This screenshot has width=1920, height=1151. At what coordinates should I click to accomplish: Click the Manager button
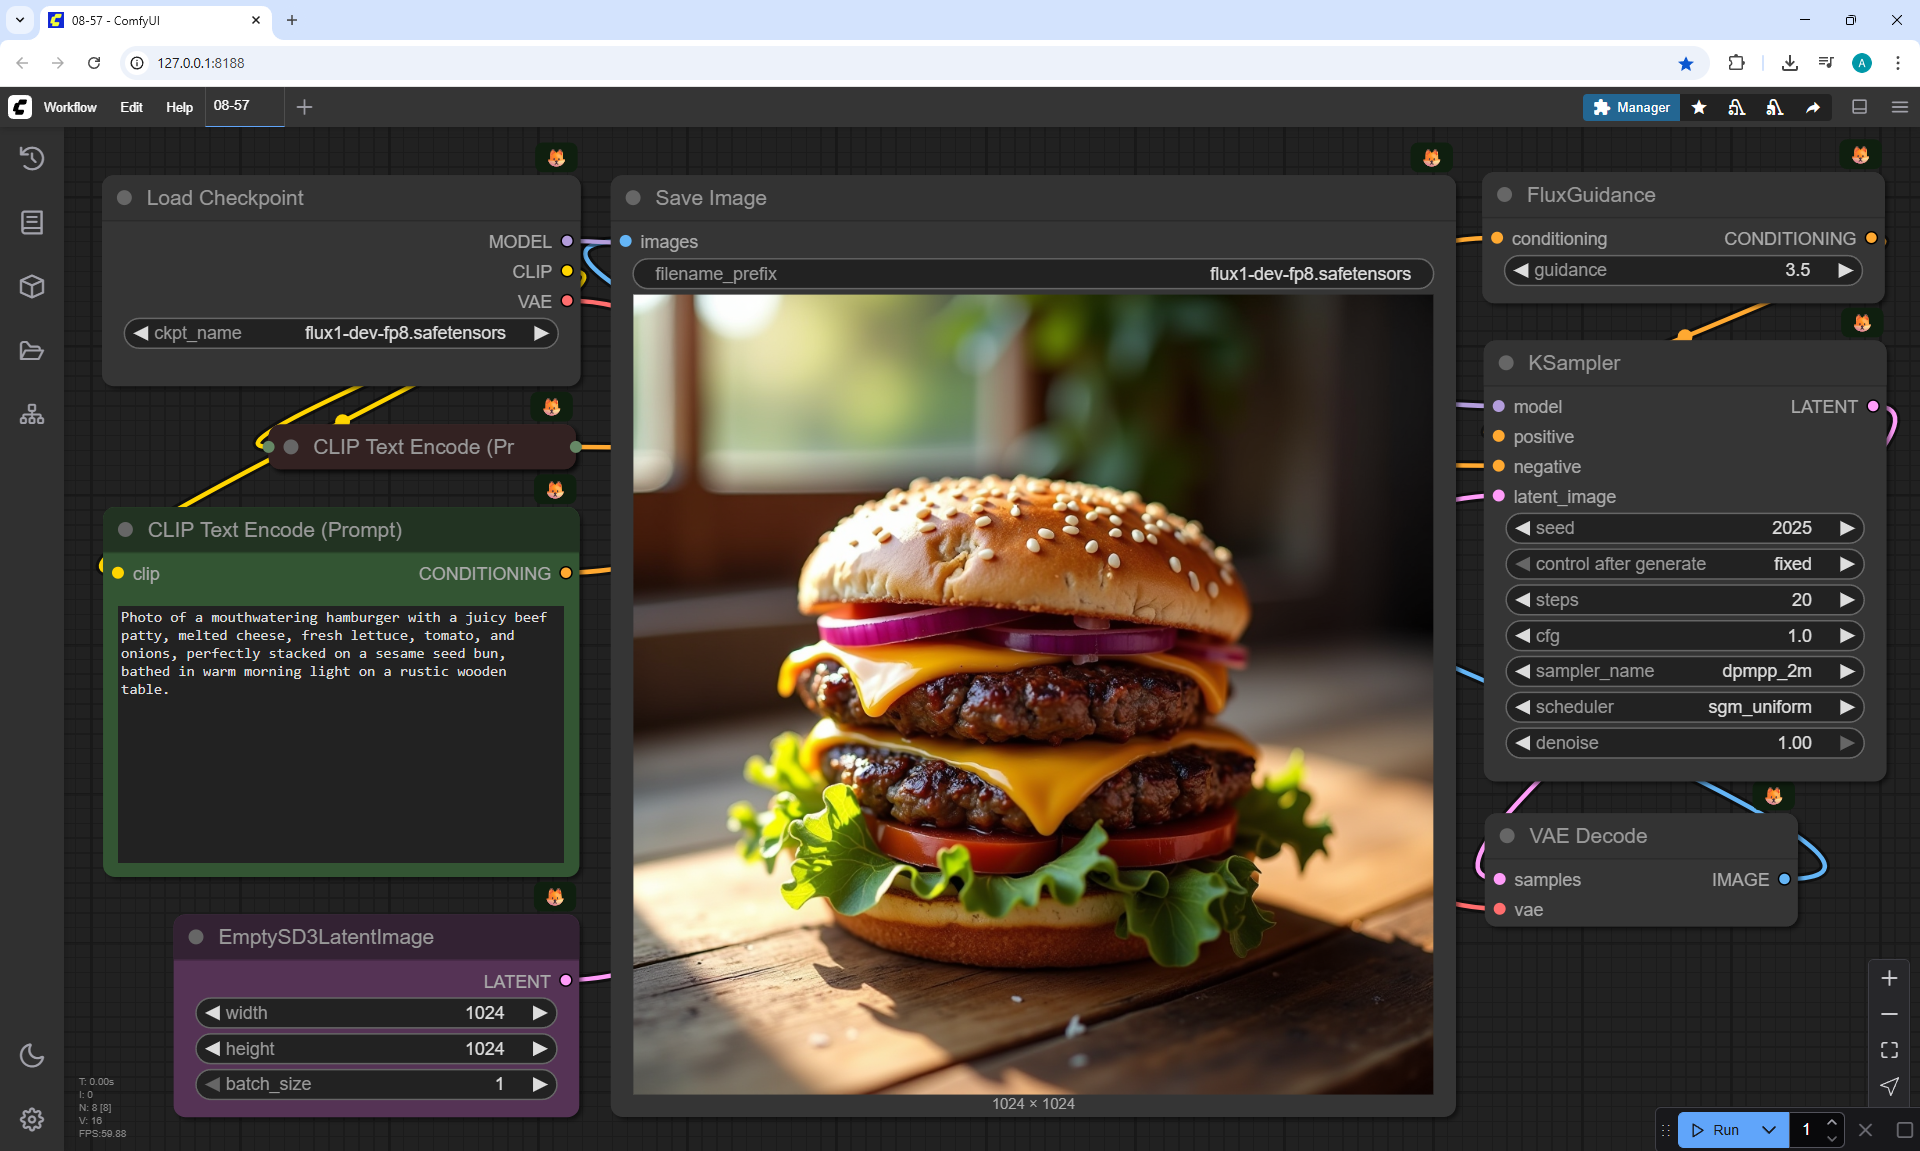[1631, 107]
